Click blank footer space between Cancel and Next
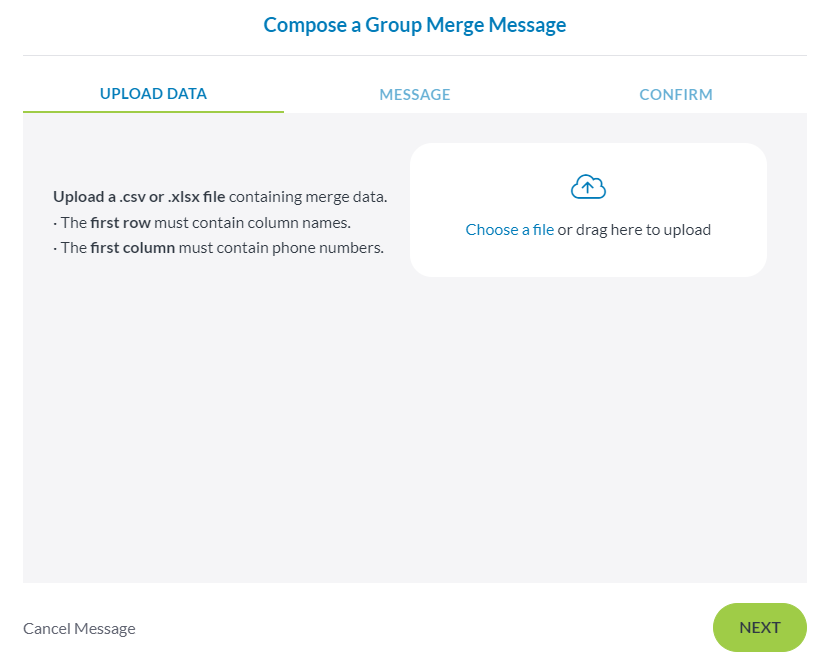Viewport: 826px width, 659px height. (x=420, y=629)
